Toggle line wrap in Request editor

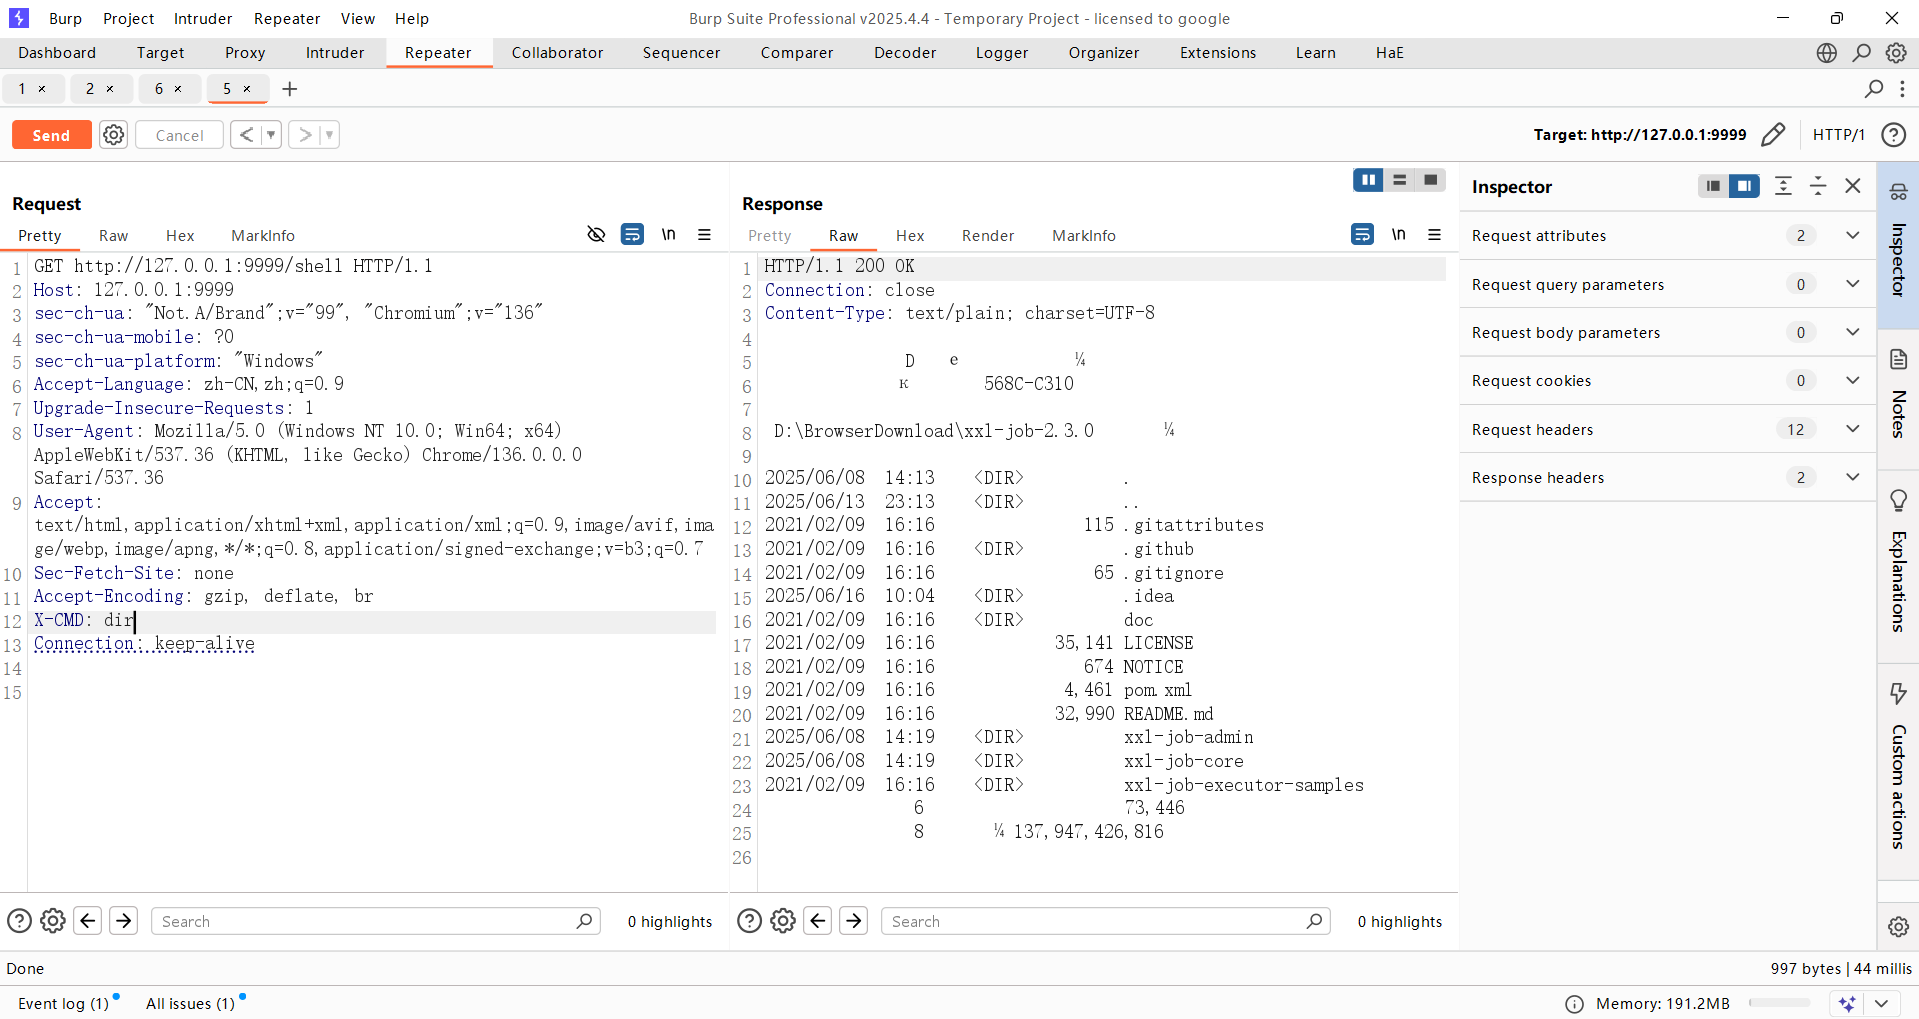point(632,234)
